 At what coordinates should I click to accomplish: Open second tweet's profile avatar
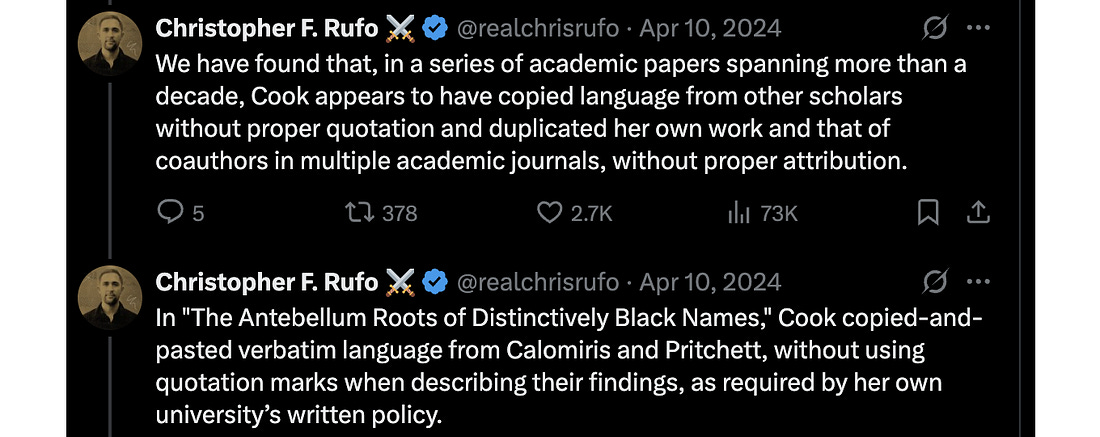point(109,298)
